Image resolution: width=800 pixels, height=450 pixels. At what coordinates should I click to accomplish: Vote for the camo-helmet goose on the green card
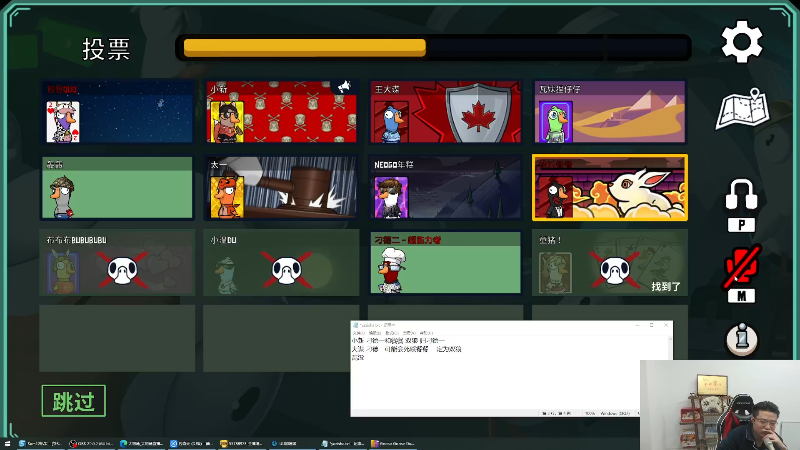point(117,188)
